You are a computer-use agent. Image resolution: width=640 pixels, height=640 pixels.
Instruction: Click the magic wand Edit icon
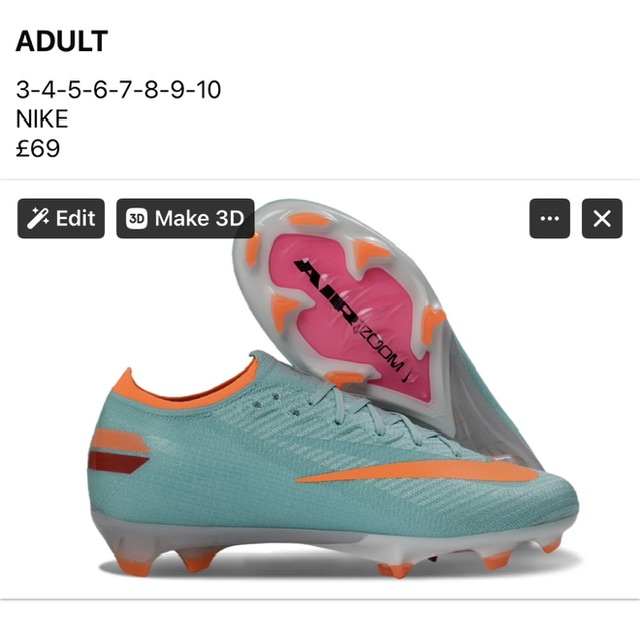38,218
